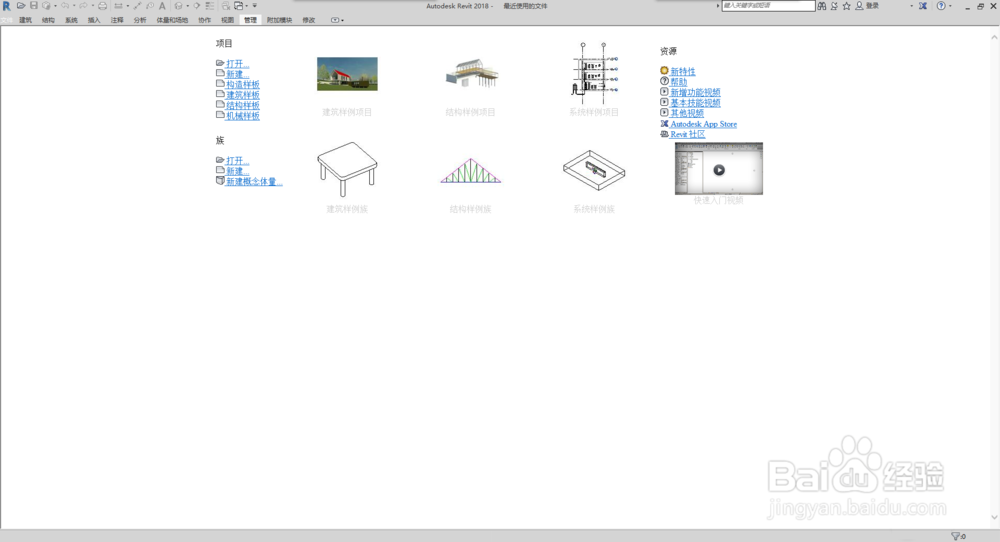Viewport: 1000px width, 542px height.
Task: Open the 新特性 resource link
Action: coord(682,71)
